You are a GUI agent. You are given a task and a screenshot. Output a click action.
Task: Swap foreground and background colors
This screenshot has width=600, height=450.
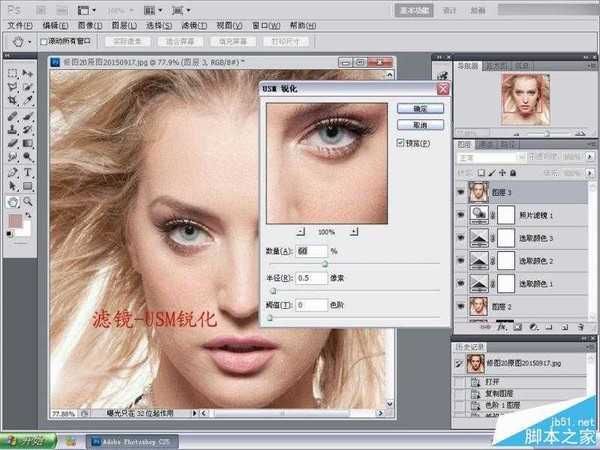[x=28, y=216]
